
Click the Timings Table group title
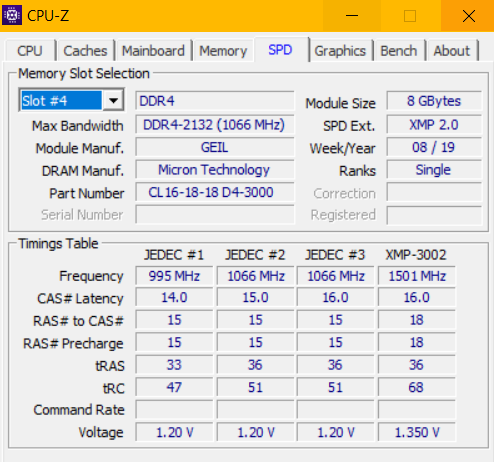tap(58, 244)
